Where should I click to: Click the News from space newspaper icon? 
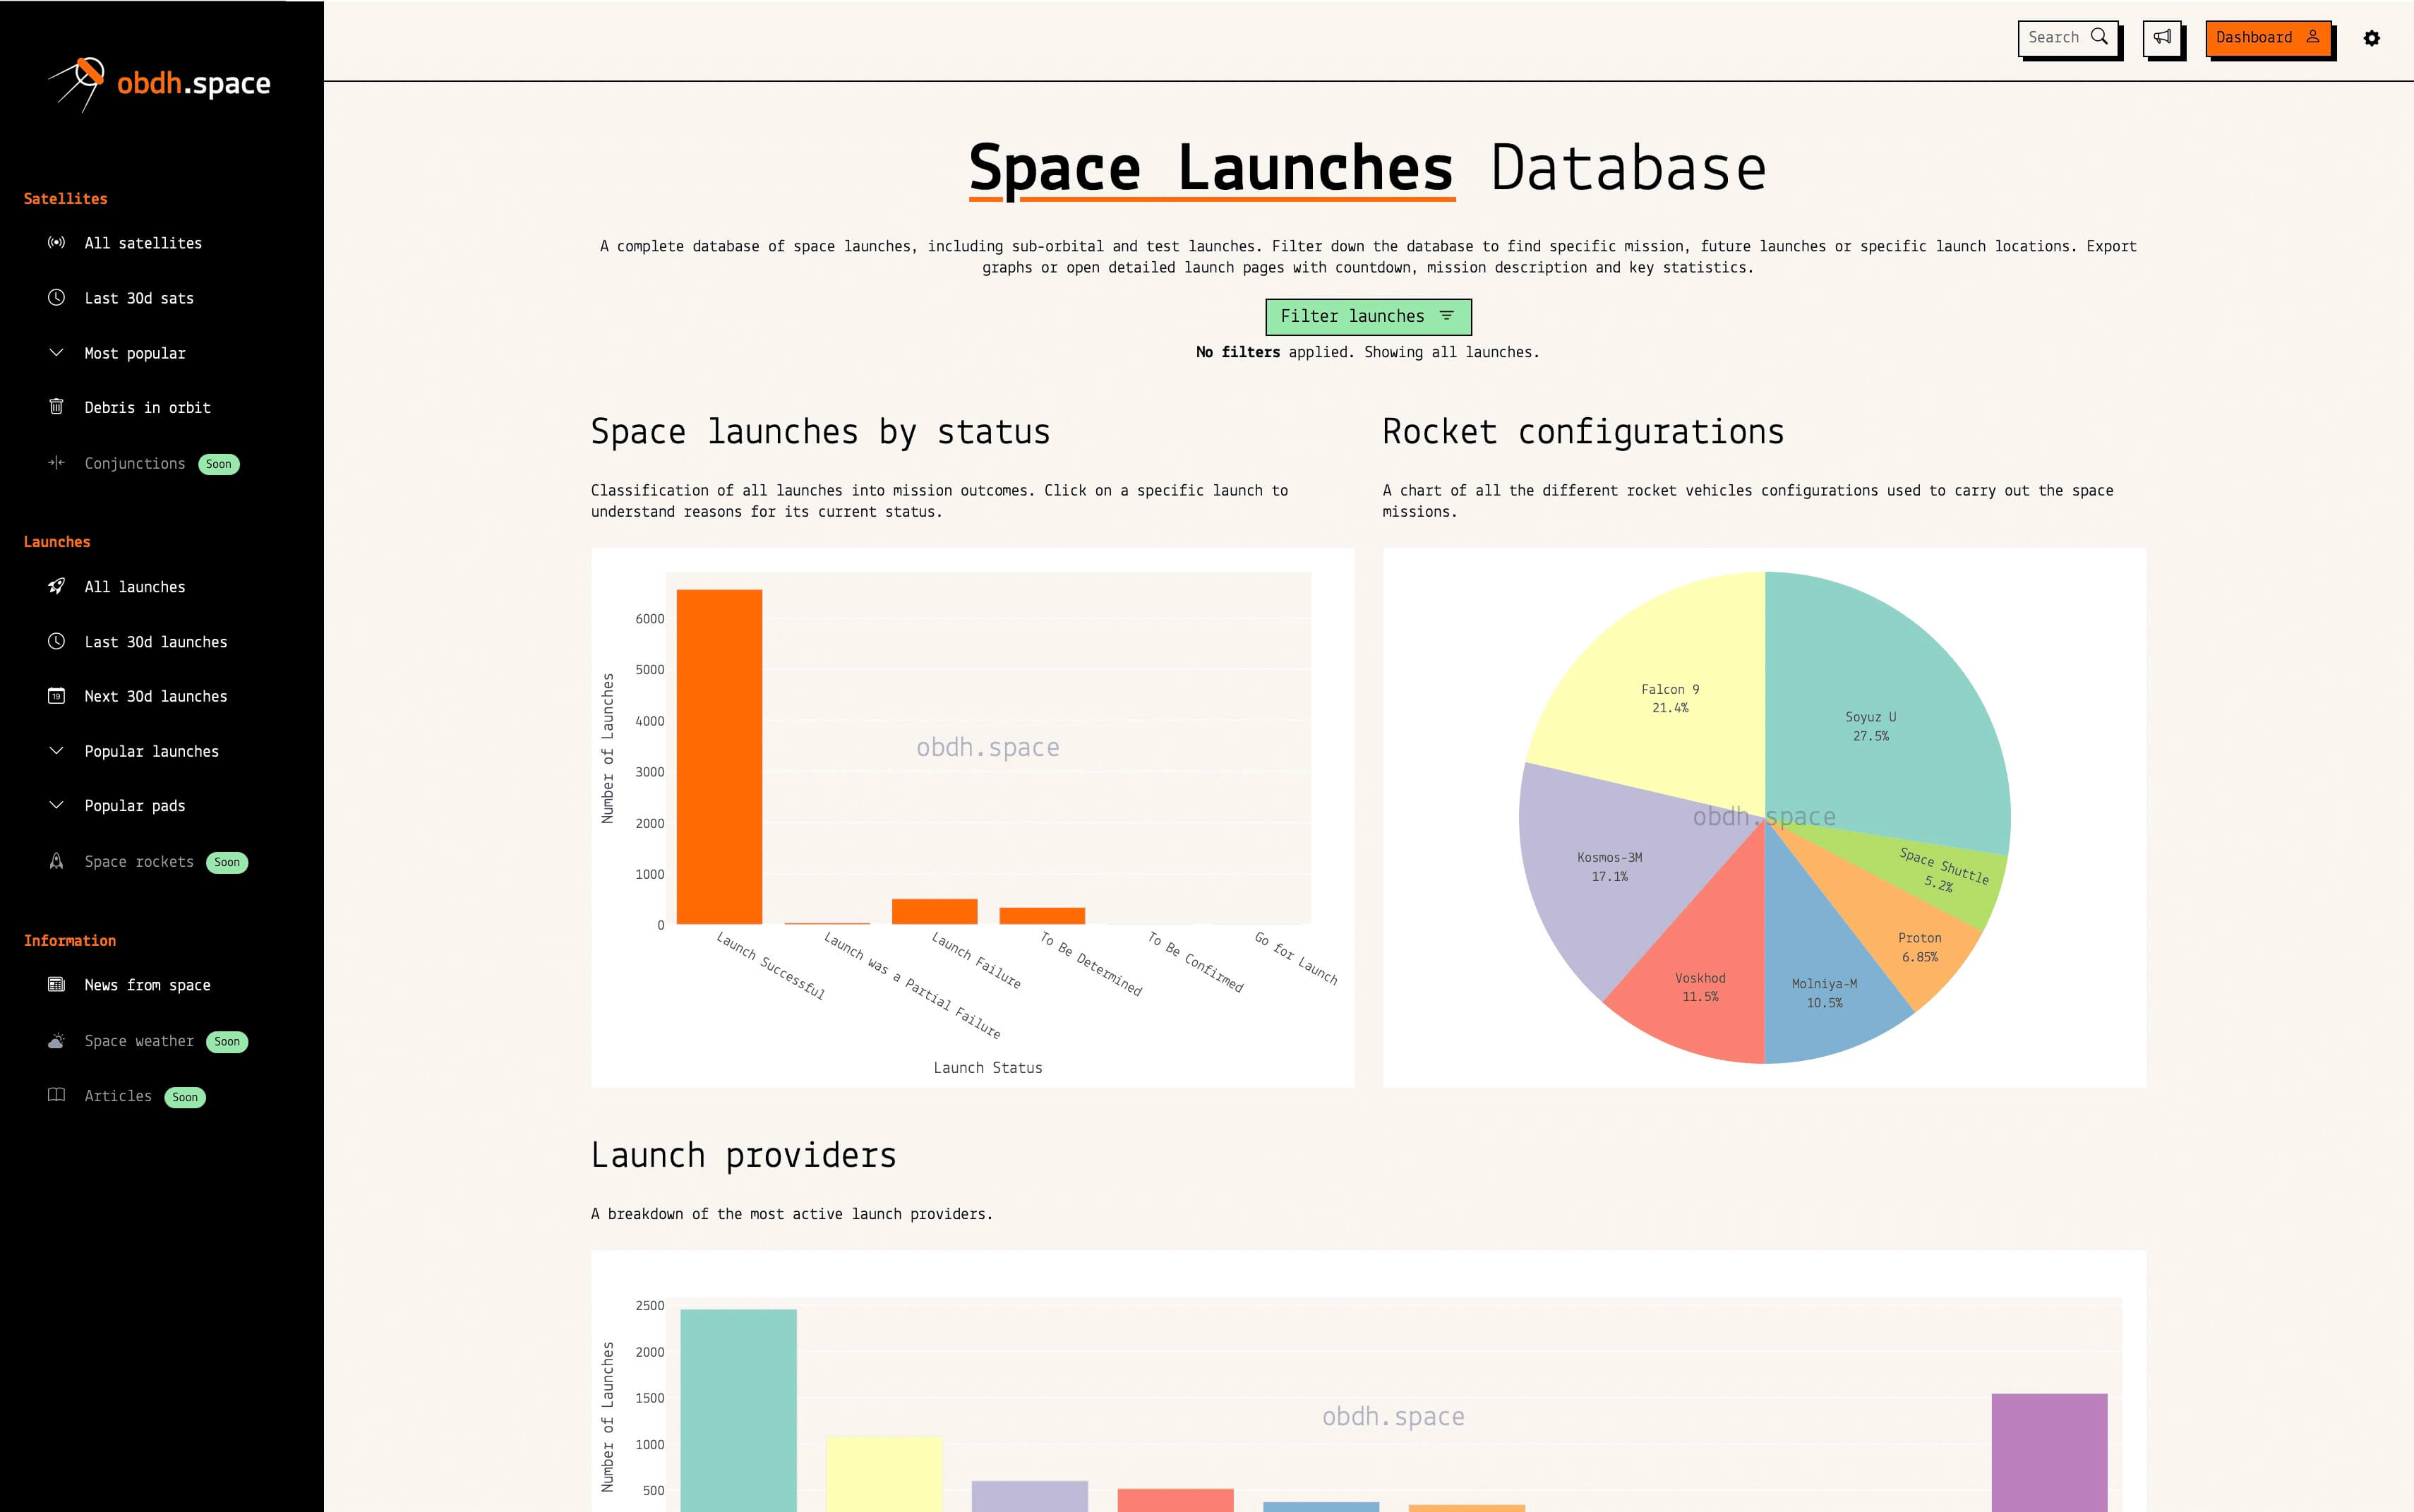(x=57, y=985)
